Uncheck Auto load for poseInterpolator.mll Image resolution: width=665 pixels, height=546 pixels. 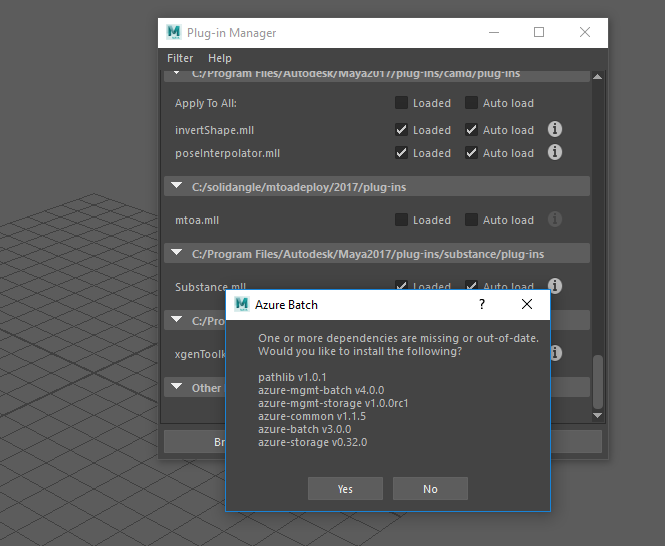pos(471,153)
